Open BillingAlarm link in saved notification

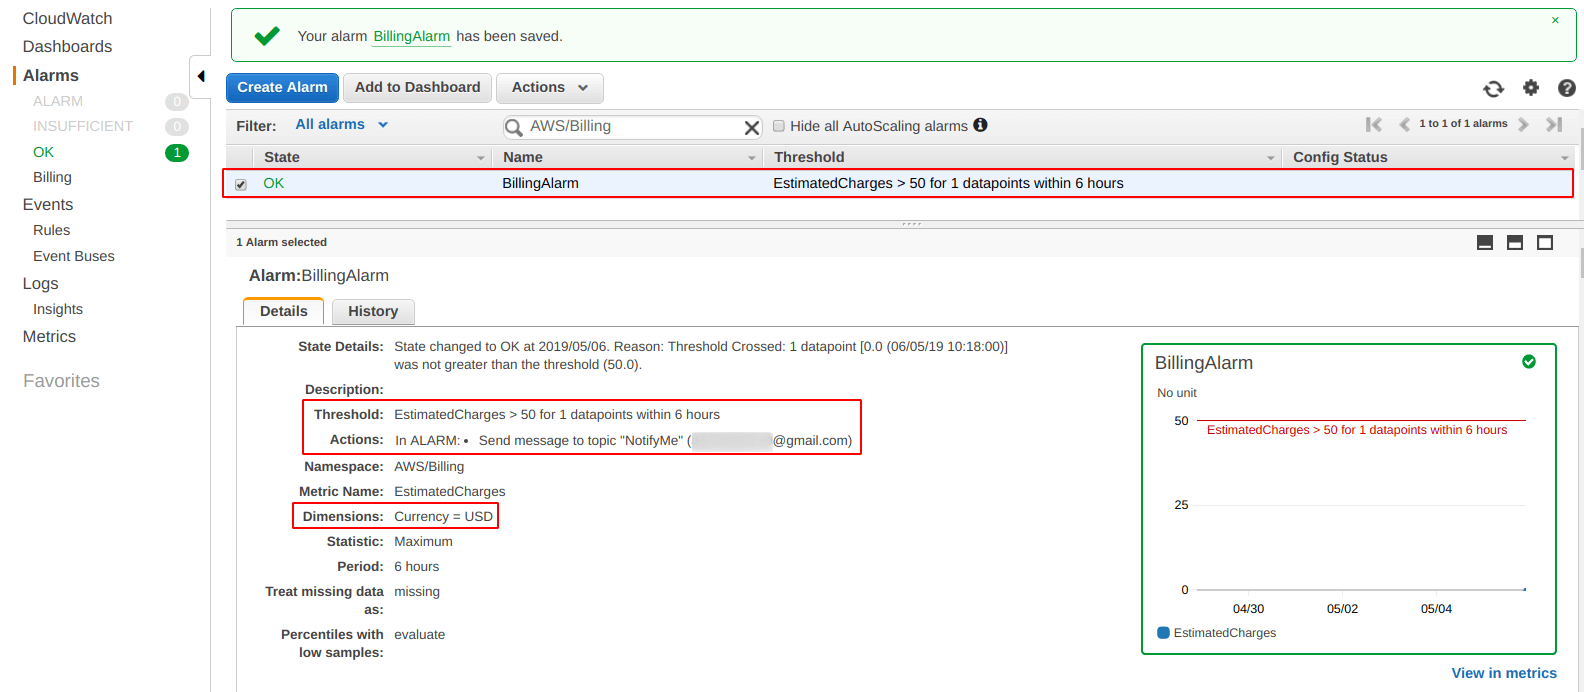[x=412, y=36]
